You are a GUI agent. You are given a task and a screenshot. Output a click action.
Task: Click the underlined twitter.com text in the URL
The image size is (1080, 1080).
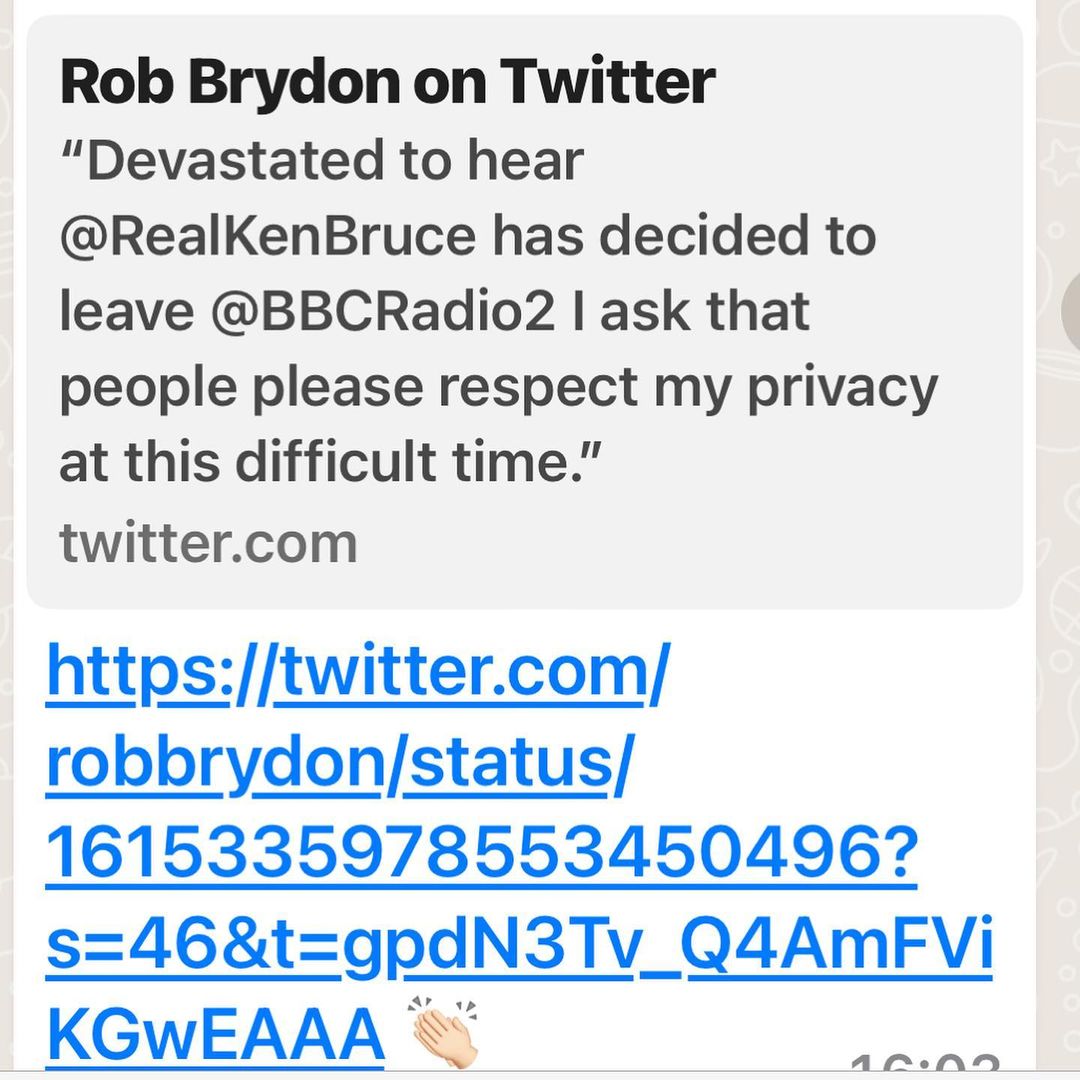tap(462, 673)
